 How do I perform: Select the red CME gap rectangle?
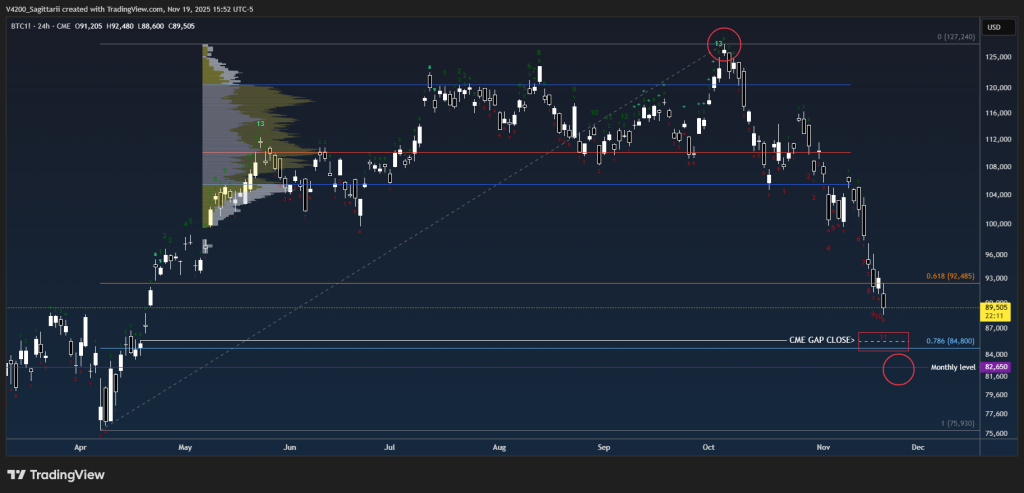883,341
